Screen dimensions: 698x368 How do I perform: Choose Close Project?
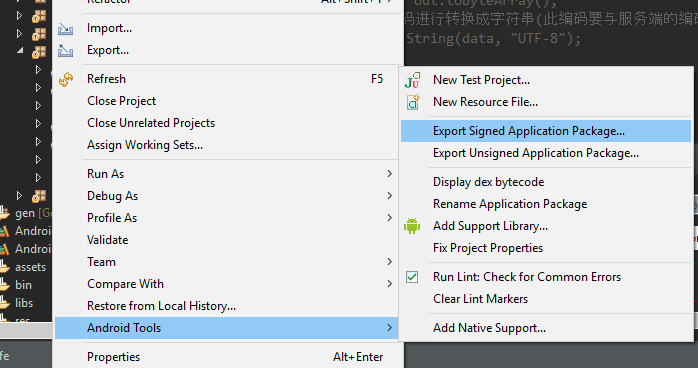[122, 101]
